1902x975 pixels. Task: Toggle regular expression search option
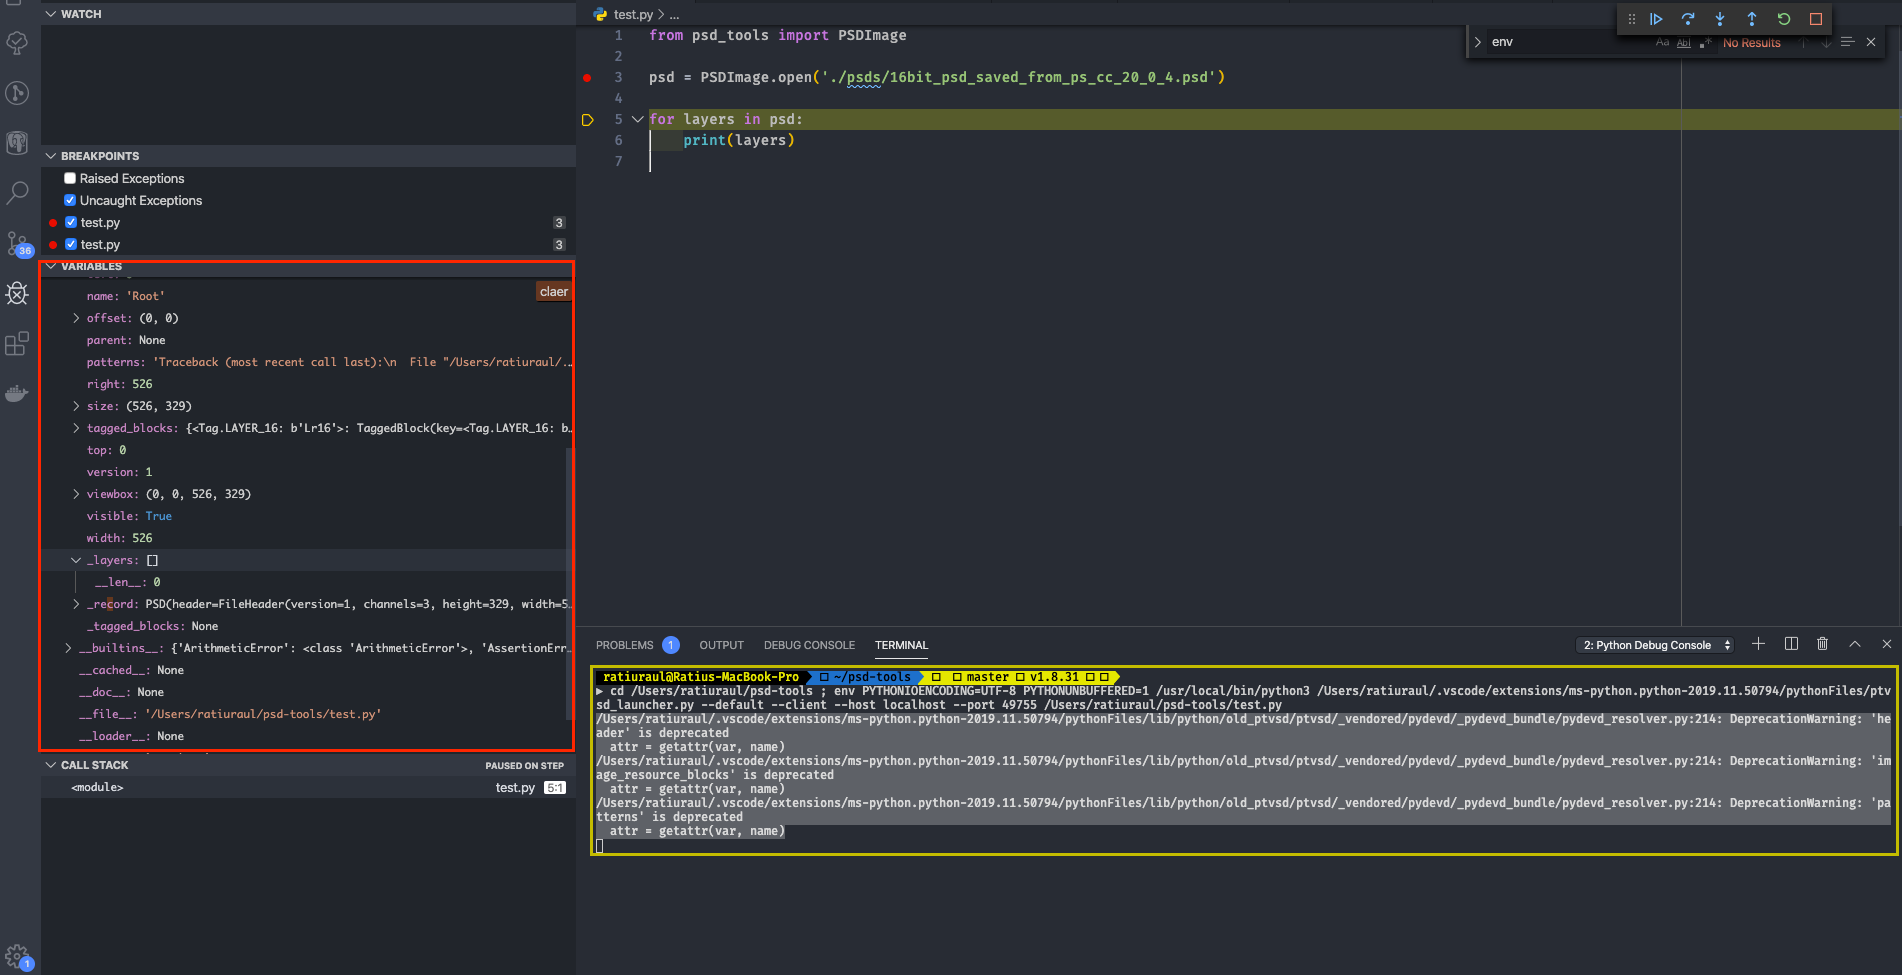1705,42
